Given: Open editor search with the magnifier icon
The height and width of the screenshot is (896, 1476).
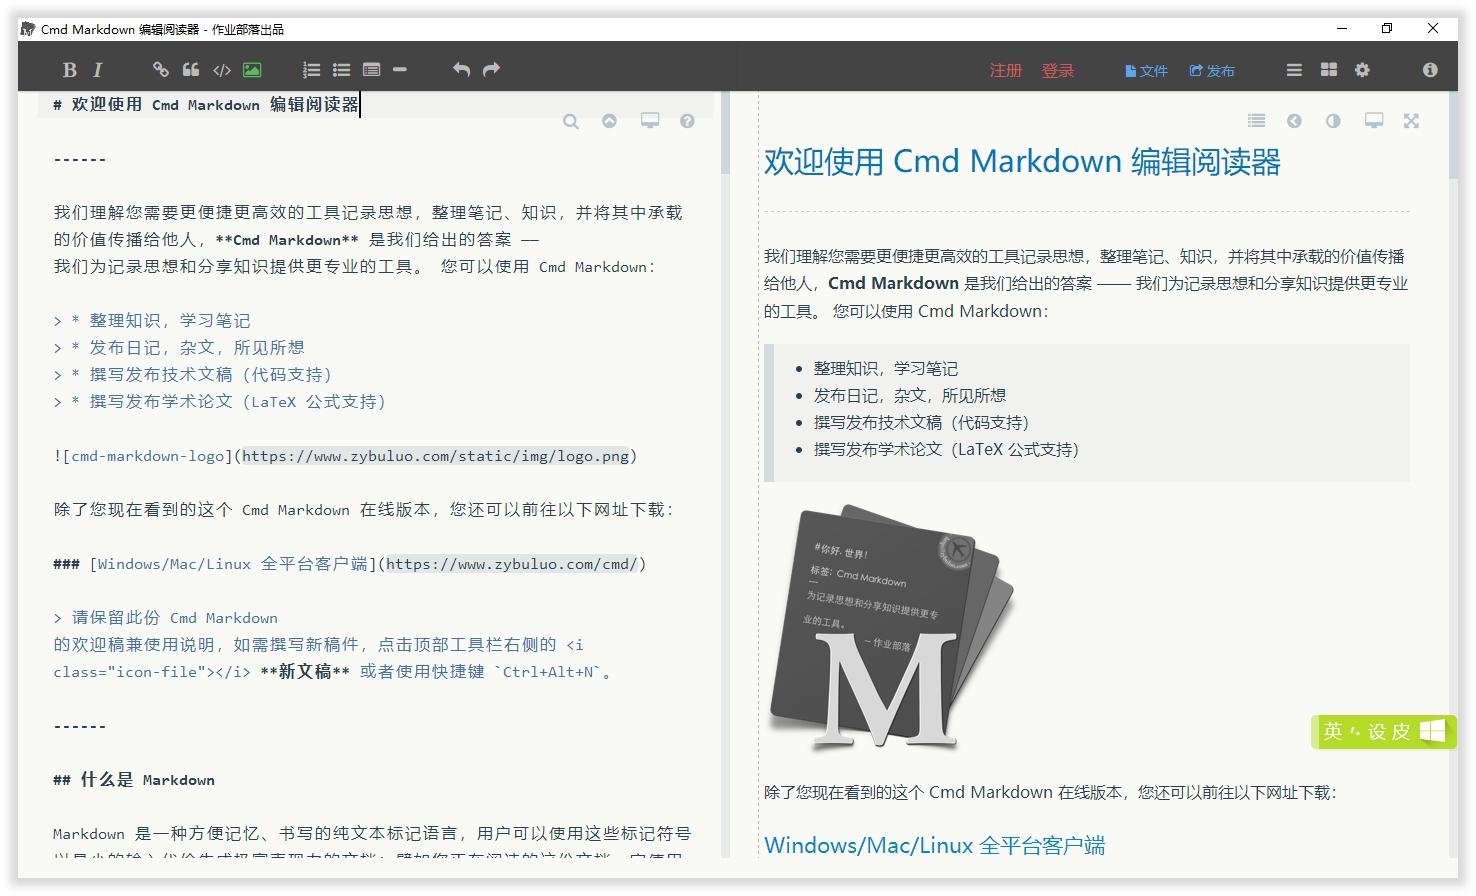Looking at the screenshot, I should click(x=571, y=121).
